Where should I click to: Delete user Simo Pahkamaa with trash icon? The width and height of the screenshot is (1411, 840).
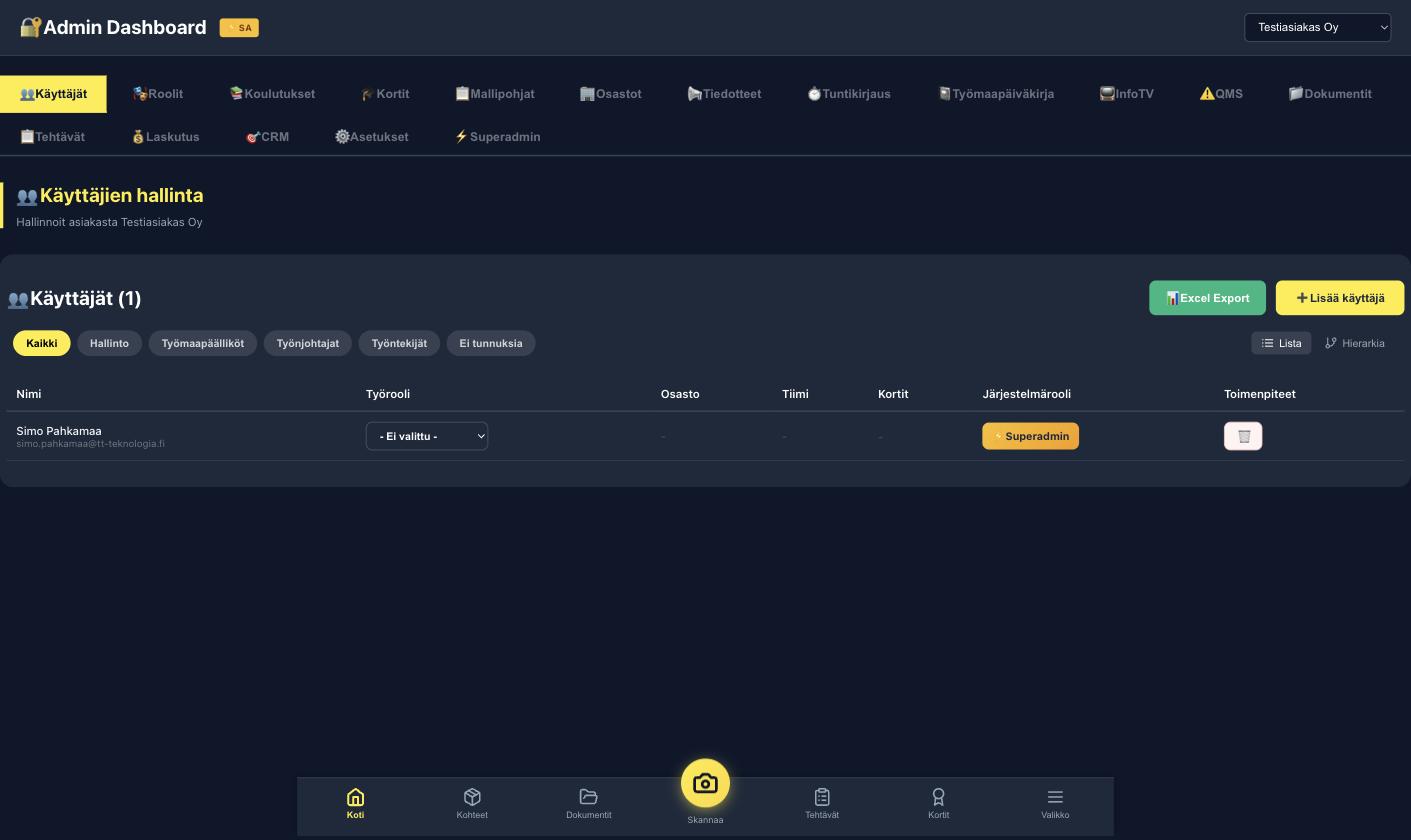coord(1243,436)
